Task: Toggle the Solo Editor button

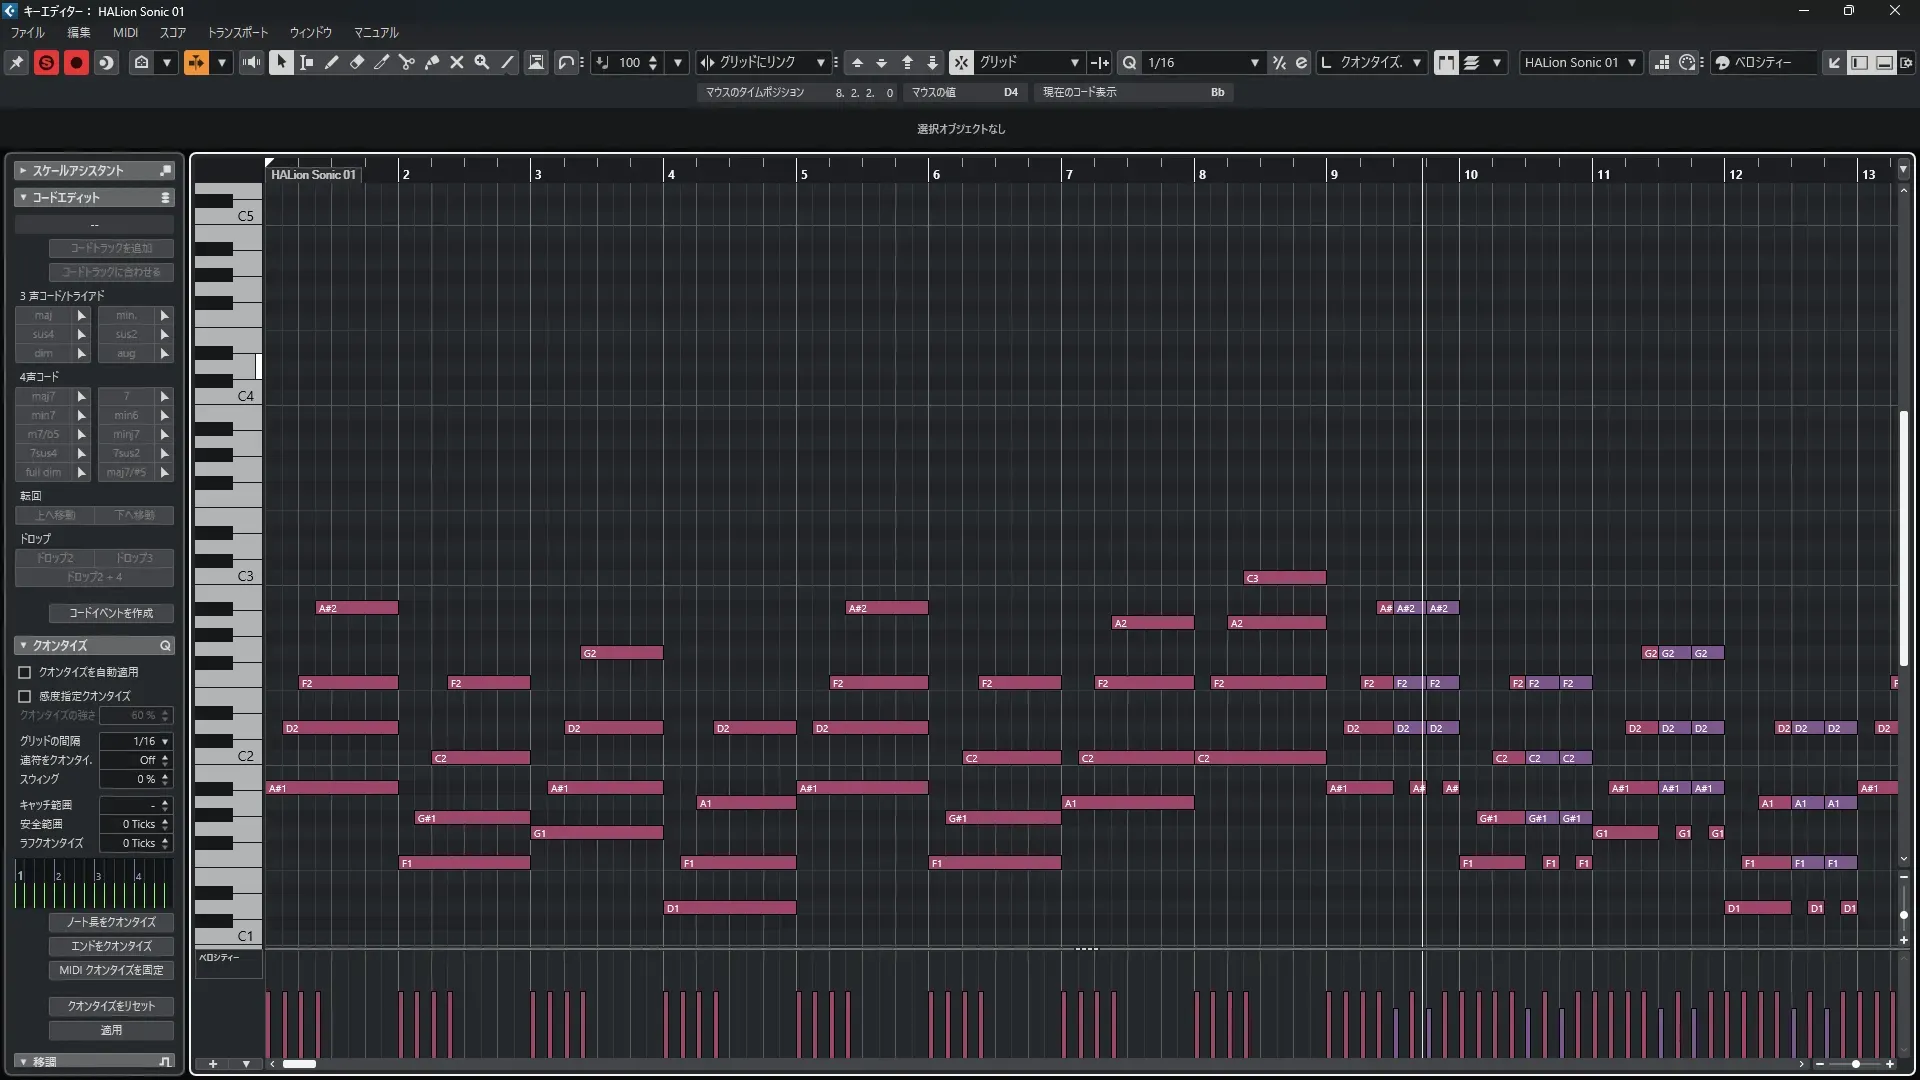Action: click(46, 62)
